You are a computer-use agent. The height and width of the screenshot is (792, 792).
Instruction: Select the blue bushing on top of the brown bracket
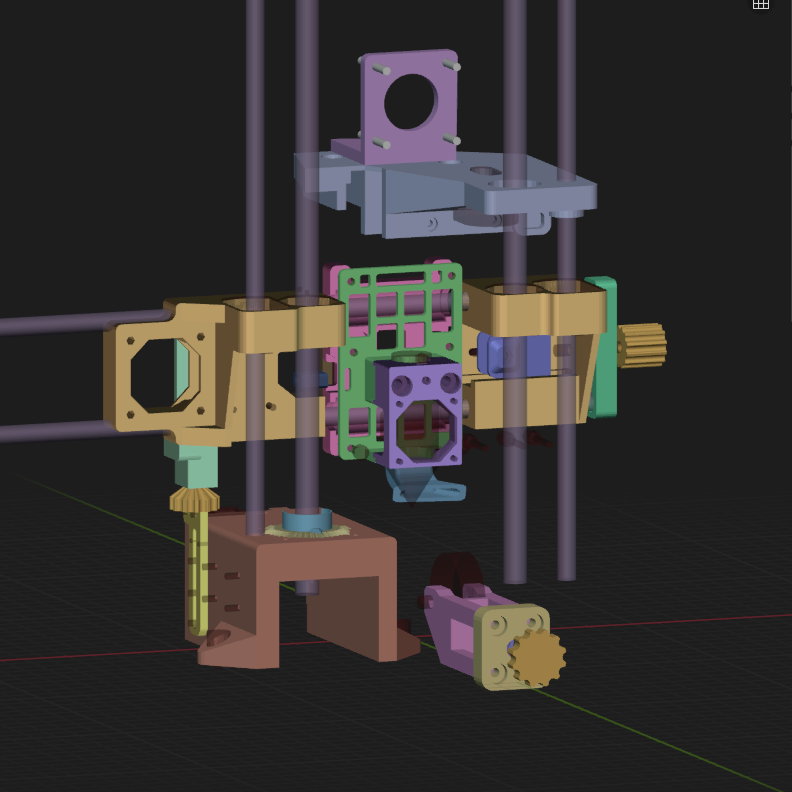coord(307,520)
